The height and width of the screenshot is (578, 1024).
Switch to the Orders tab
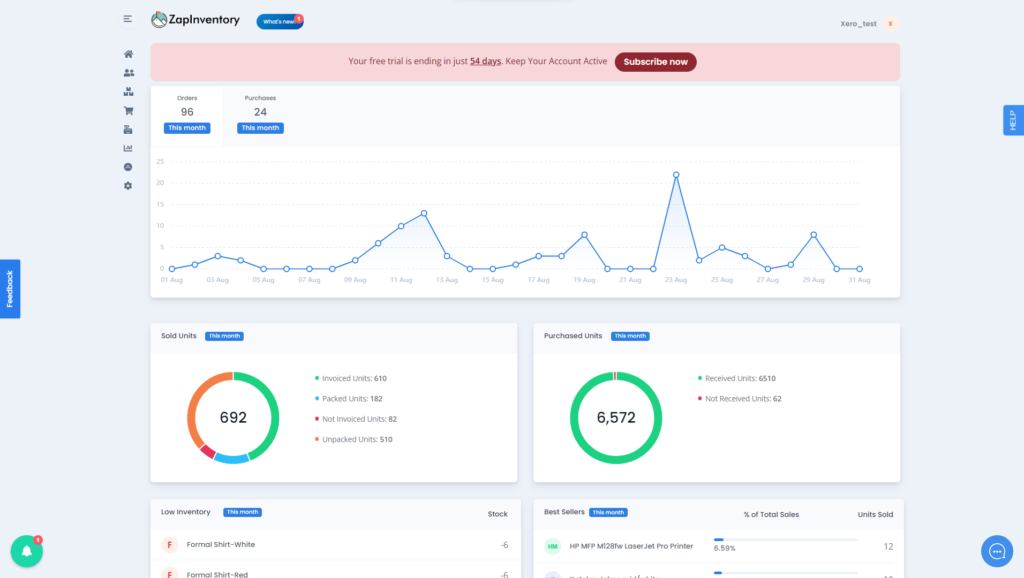coord(187,116)
